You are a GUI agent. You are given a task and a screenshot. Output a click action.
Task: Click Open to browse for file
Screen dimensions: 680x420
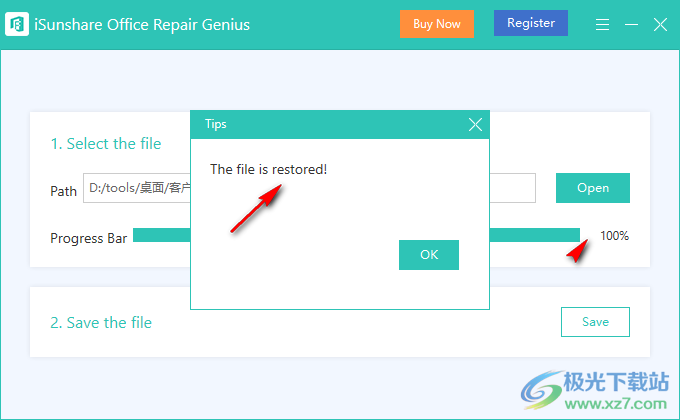(x=593, y=188)
